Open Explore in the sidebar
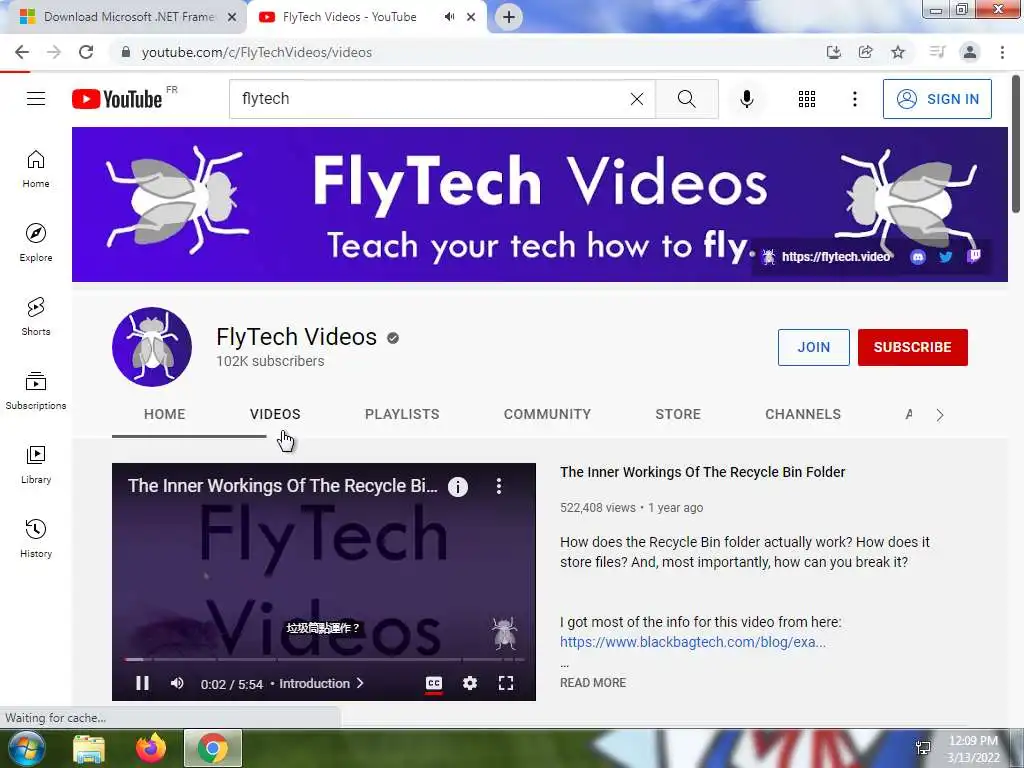The height and width of the screenshot is (768, 1024). click(x=36, y=242)
